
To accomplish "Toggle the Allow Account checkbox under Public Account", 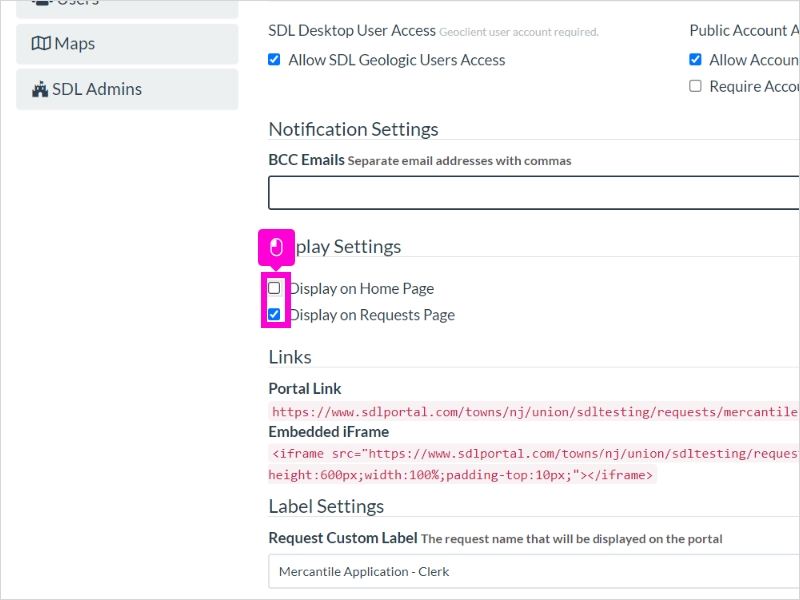I will (x=695, y=60).
